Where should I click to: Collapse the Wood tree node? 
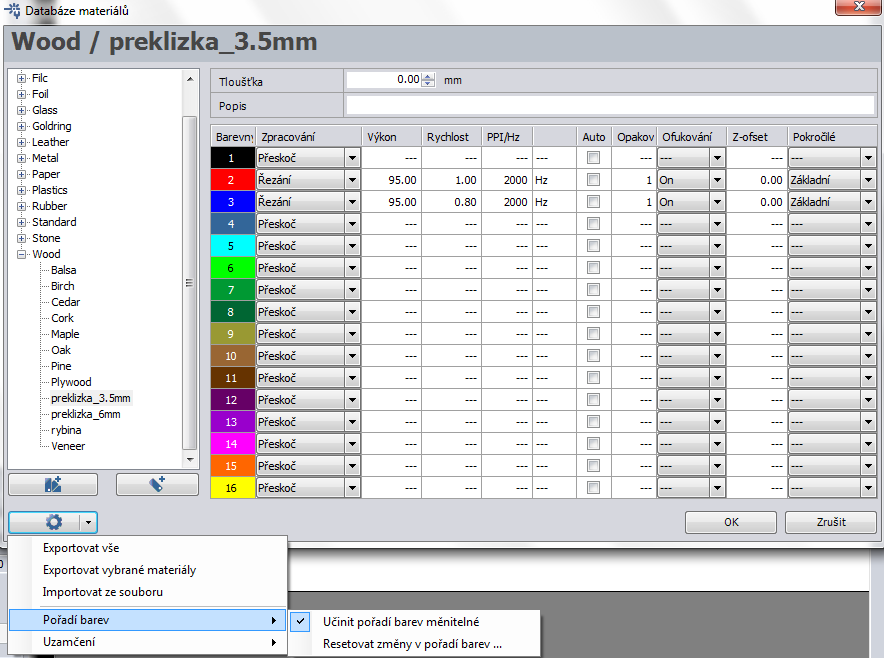tap(22, 254)
